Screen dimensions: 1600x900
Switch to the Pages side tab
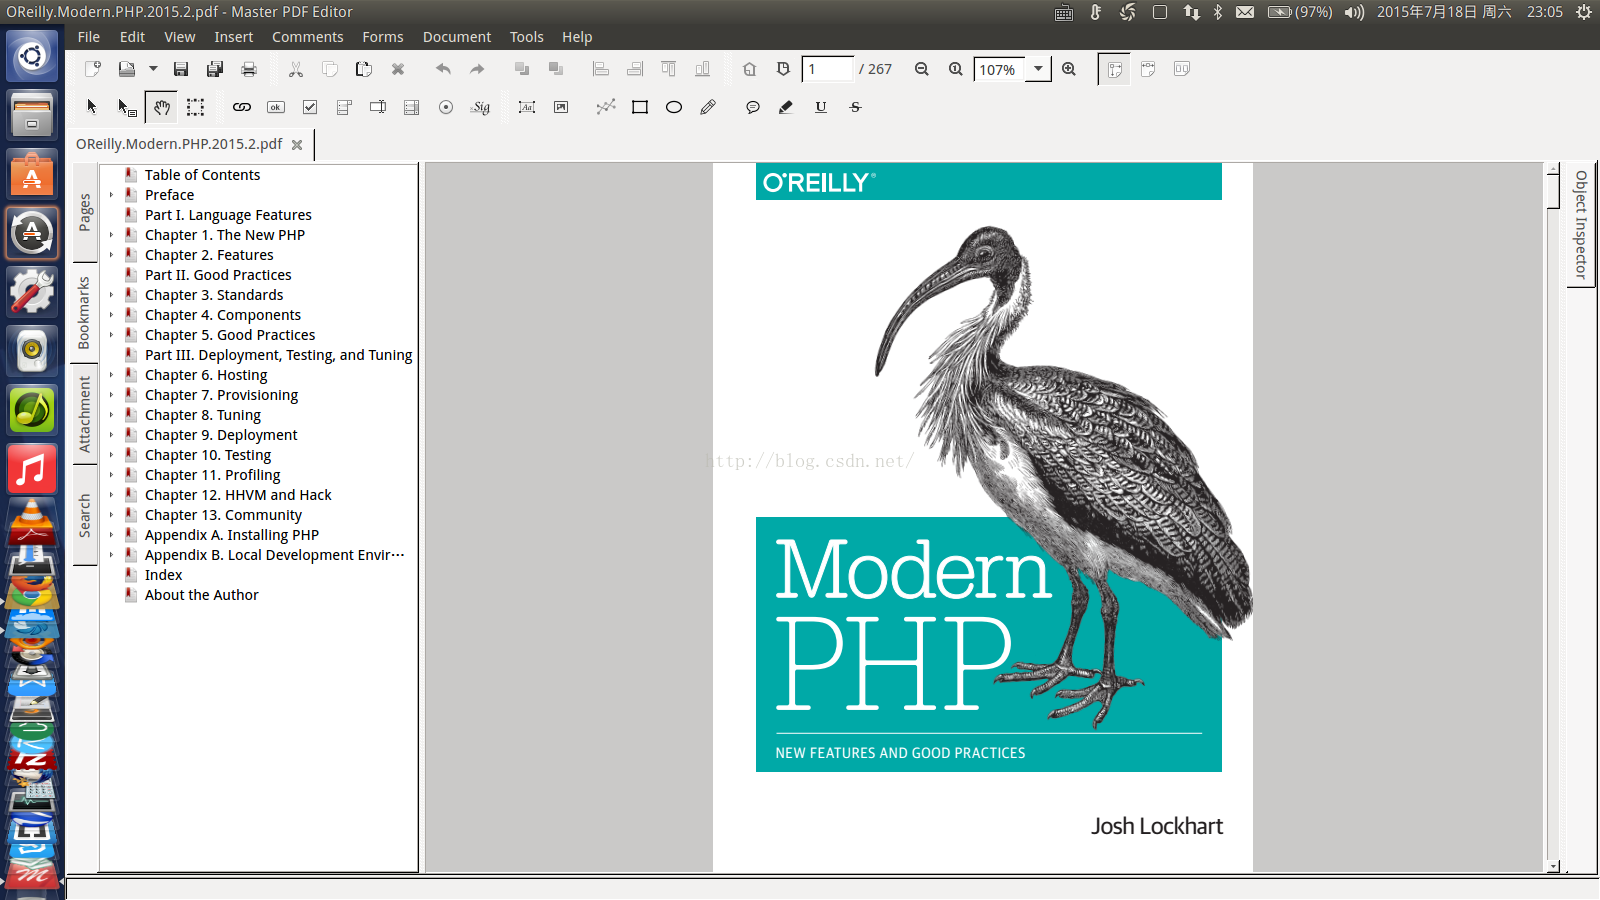click(x=85, y=212)
